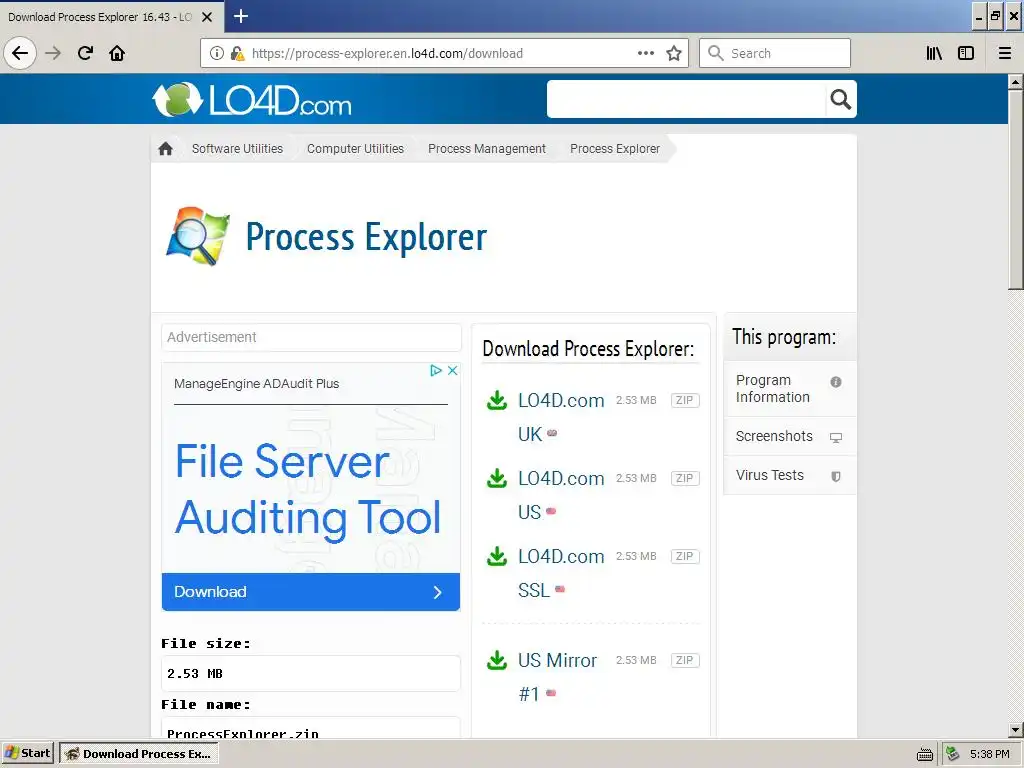This screenshot has width=1024, height=768.
Task: Reload the current page
Action: pyautogui.click(x=85, y=53)
